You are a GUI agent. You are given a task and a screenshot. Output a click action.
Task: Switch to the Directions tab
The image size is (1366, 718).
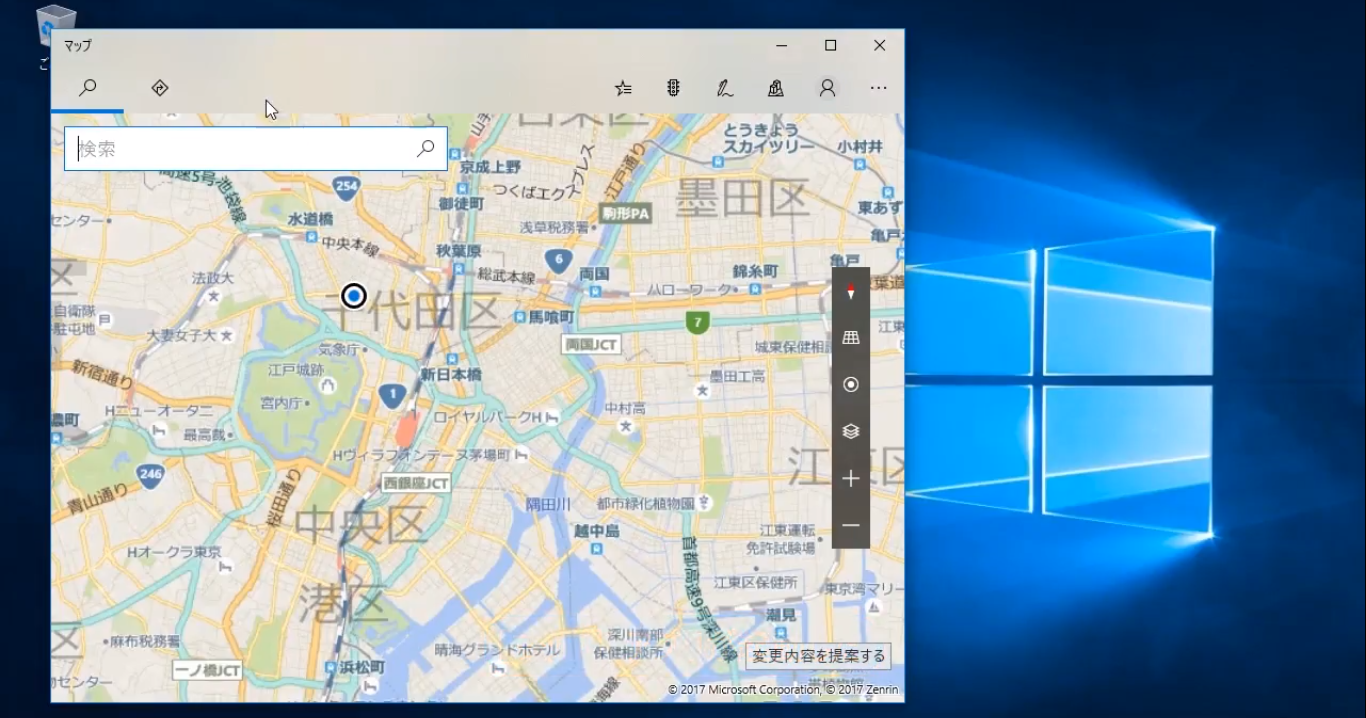160,88
